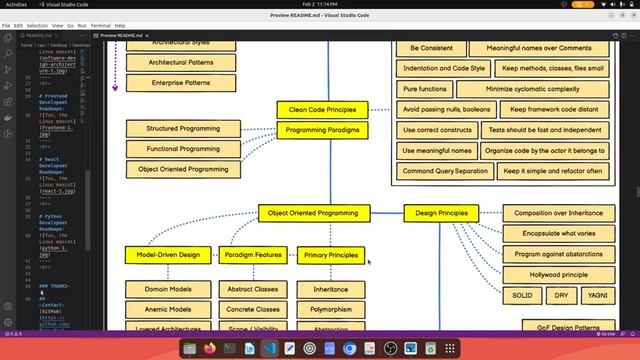Open the Selection menu

[37, 26]
